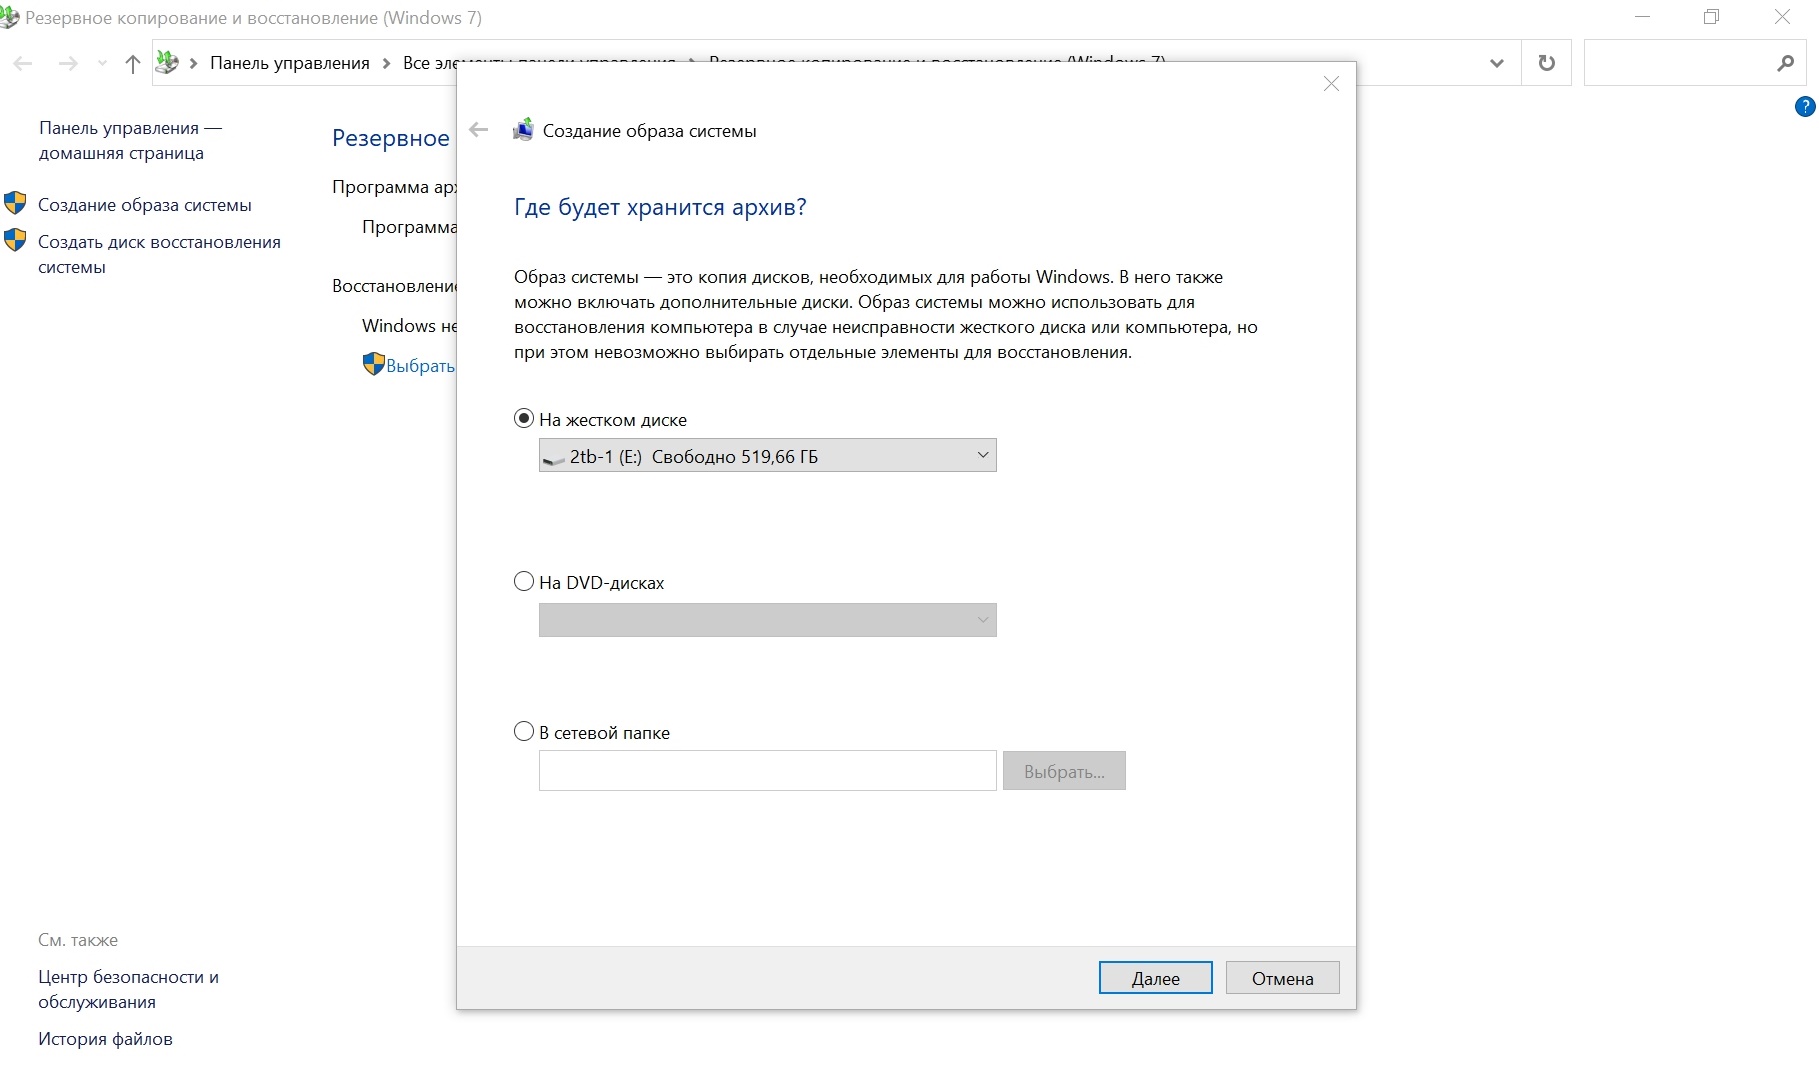Screen dimensions: 1819x1080
Task: Click the system image wizard title icon
Action: point(523,130)
